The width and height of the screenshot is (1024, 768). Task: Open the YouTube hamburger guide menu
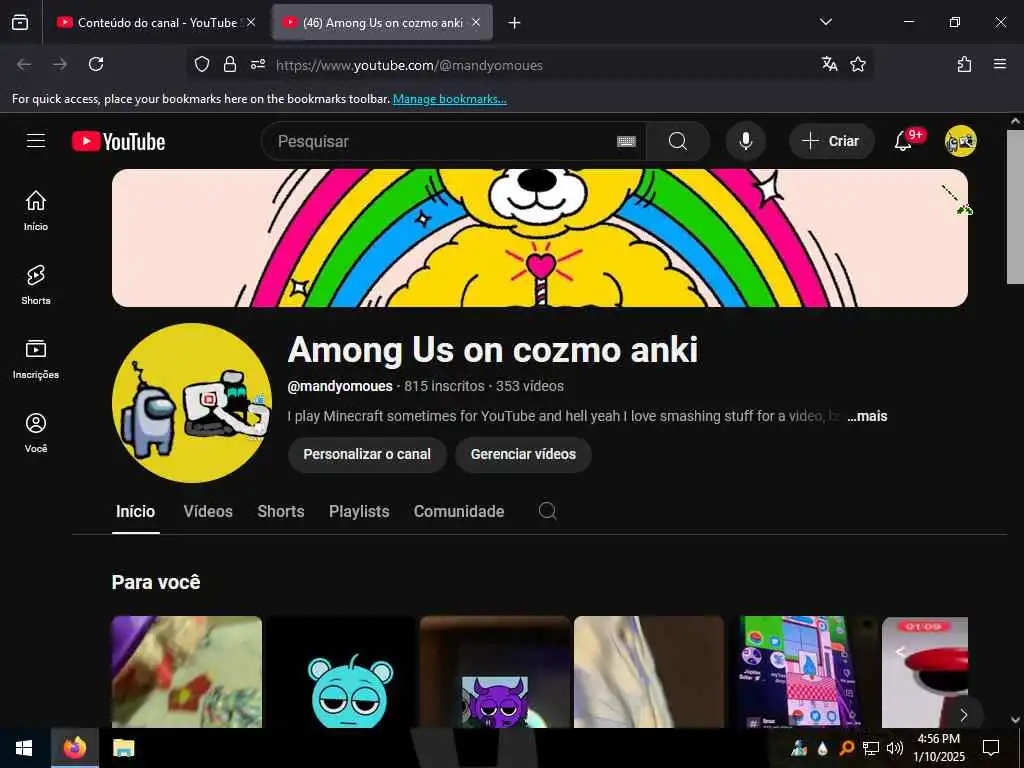[36, 141]
